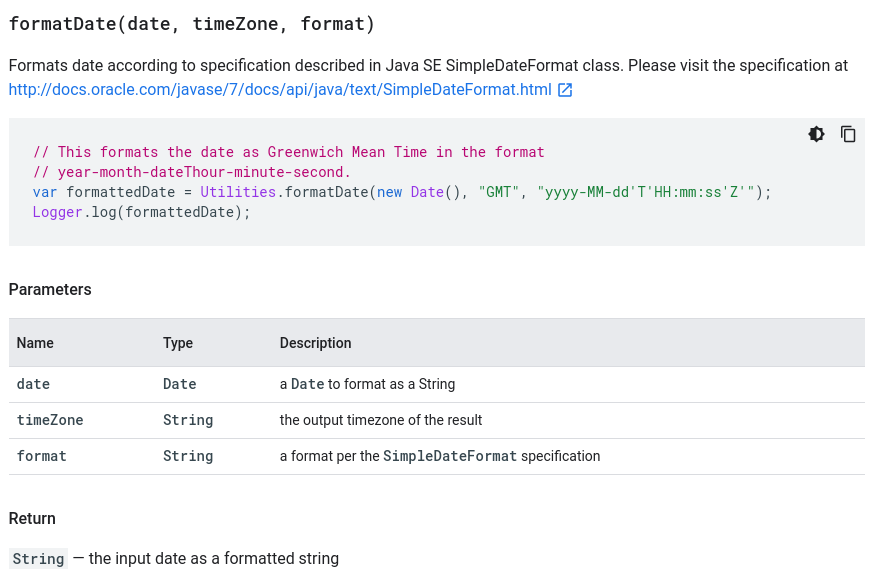The height and width of the screenshot is (579, 874).
Task: Click the "GMT" string in code
Action: 499,192
